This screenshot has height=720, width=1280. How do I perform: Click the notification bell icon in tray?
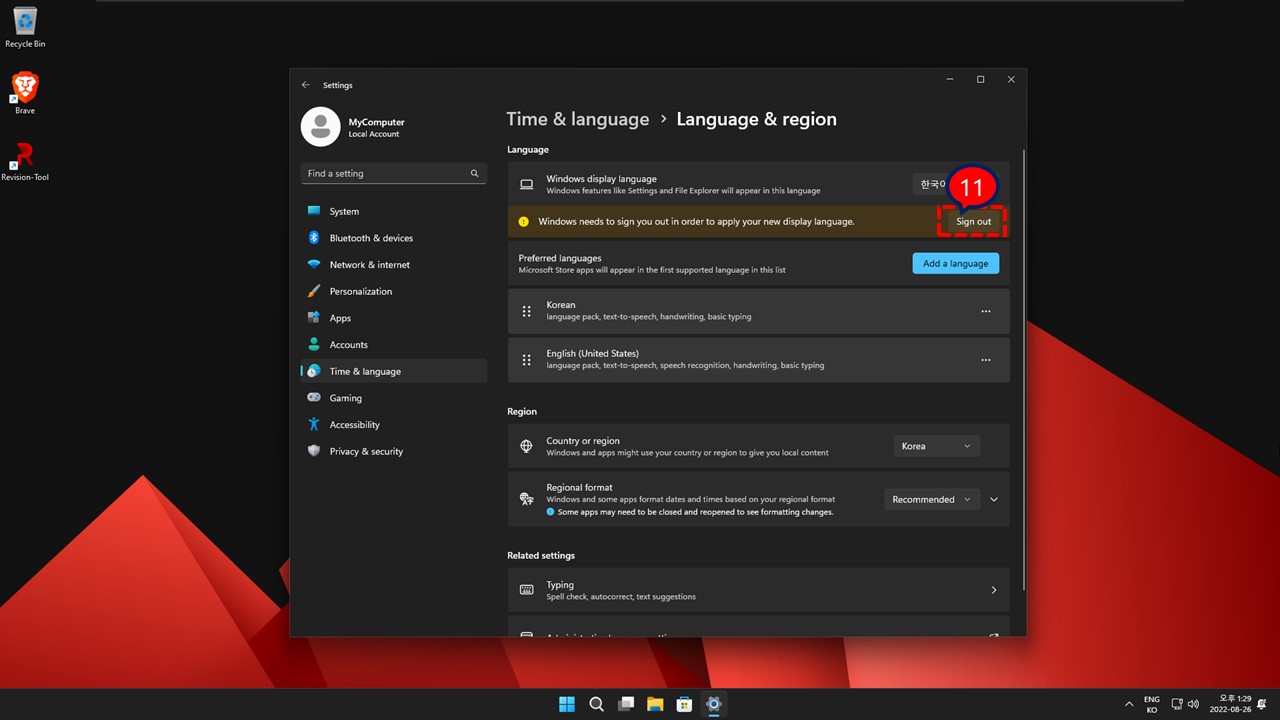click(x=1263, y=704)
